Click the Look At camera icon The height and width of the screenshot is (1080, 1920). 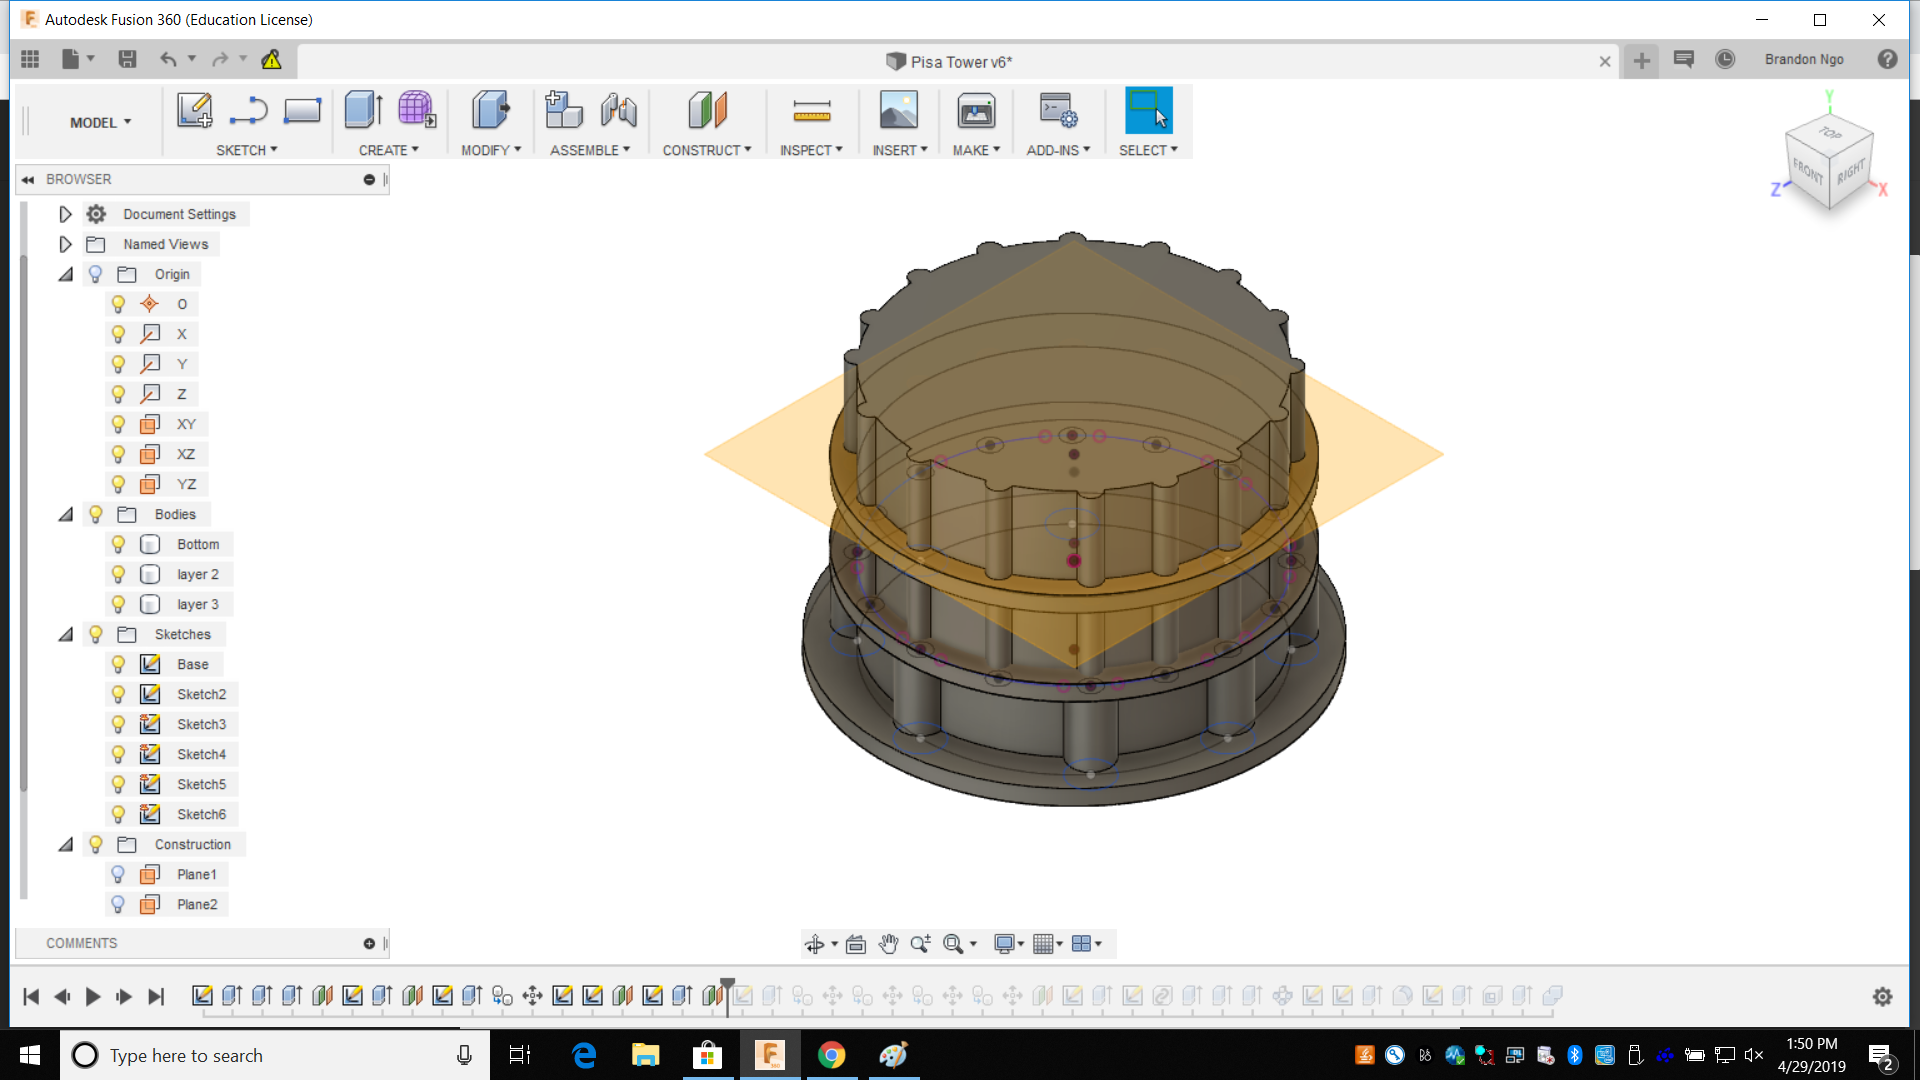coord(856,944)
